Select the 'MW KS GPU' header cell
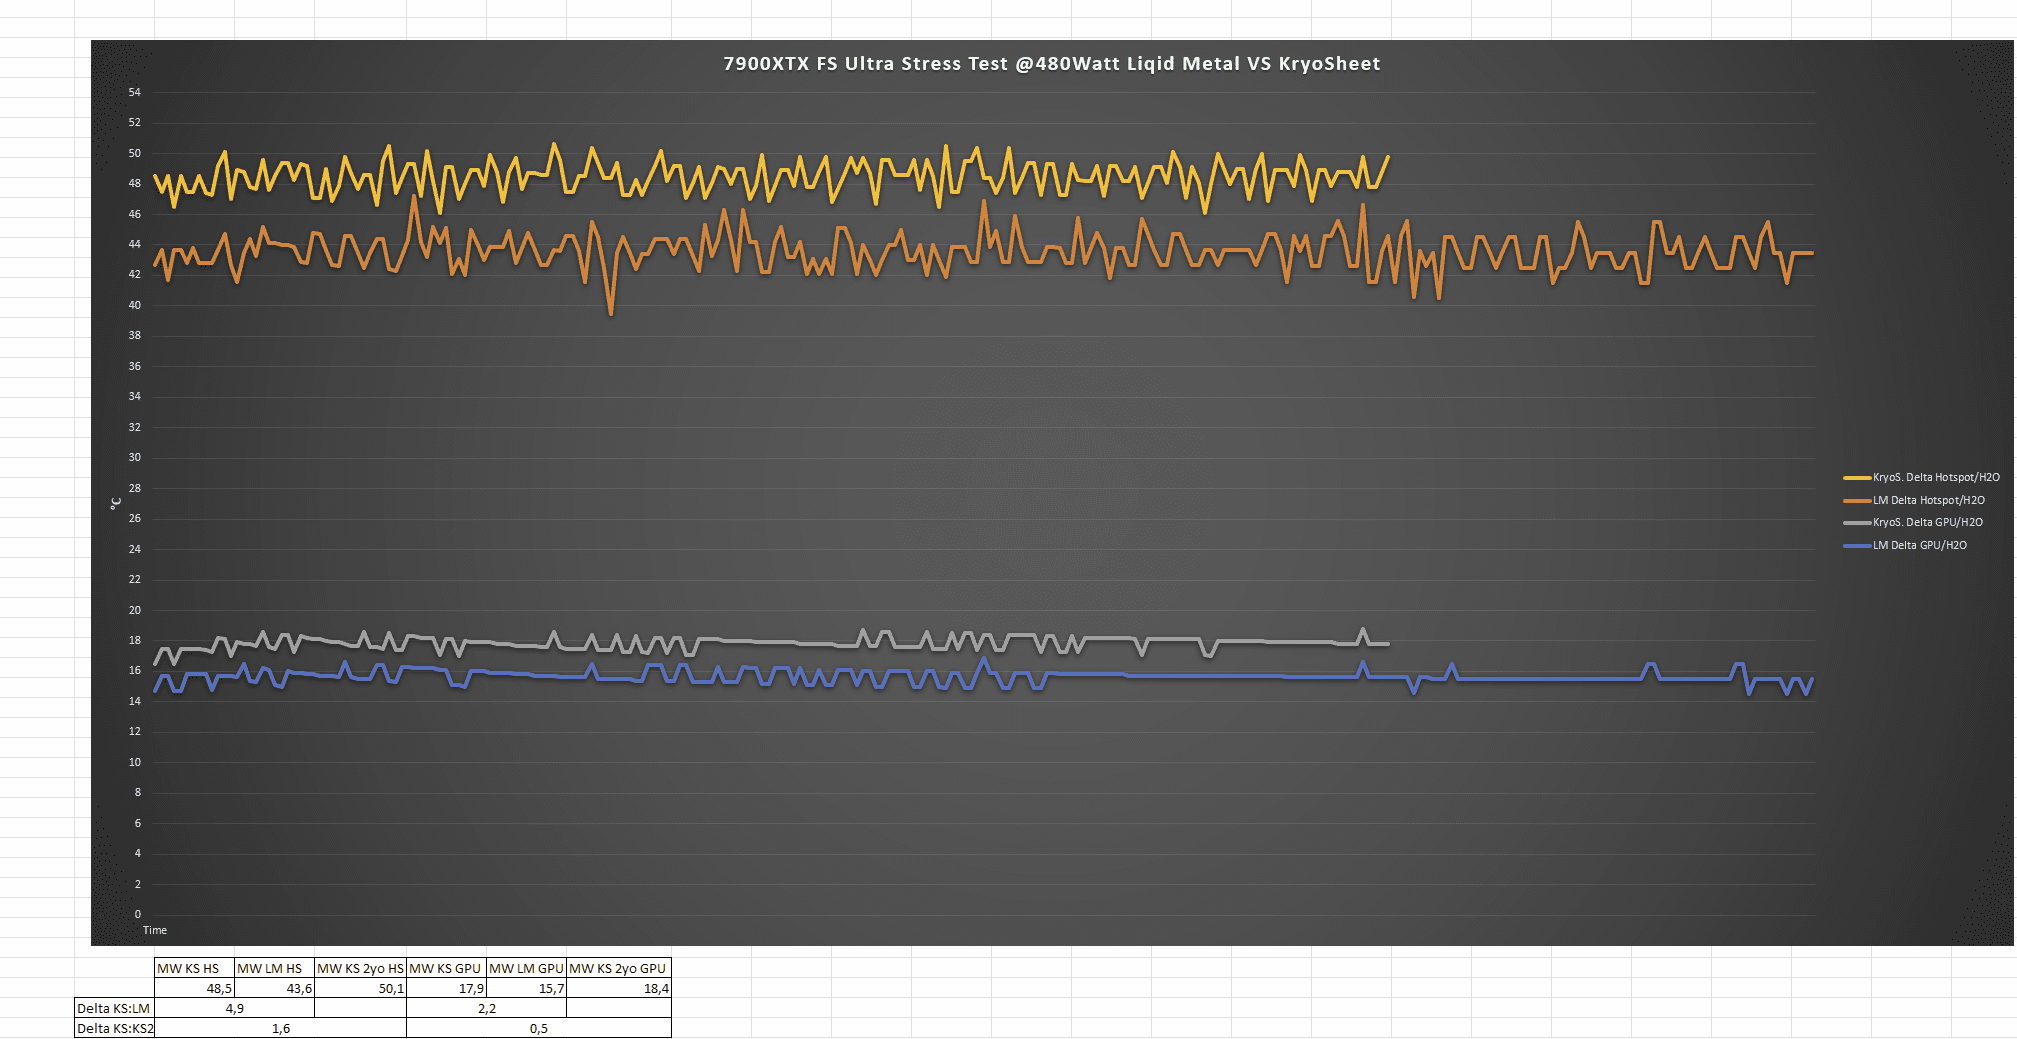 coord(447,968)
